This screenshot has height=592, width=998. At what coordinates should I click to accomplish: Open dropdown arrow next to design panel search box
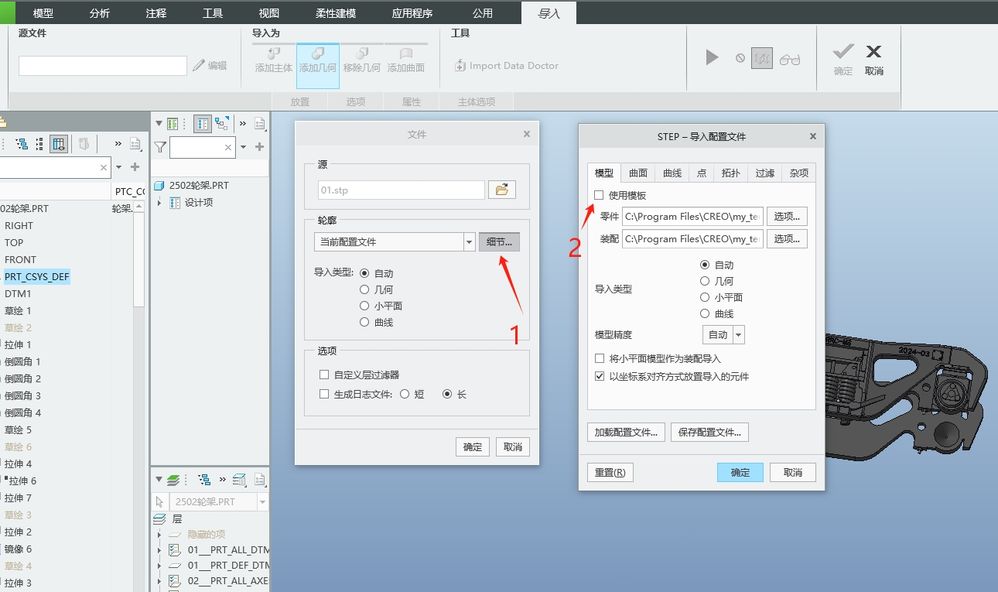tap(243, 147)
